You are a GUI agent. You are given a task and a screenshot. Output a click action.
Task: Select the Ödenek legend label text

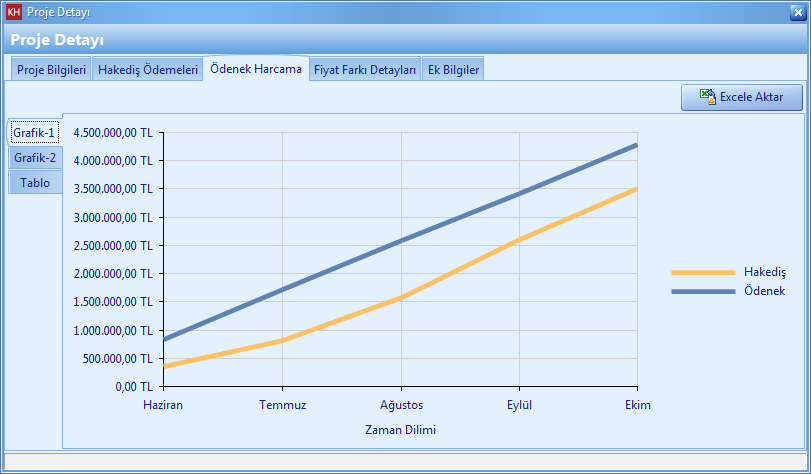764,291
